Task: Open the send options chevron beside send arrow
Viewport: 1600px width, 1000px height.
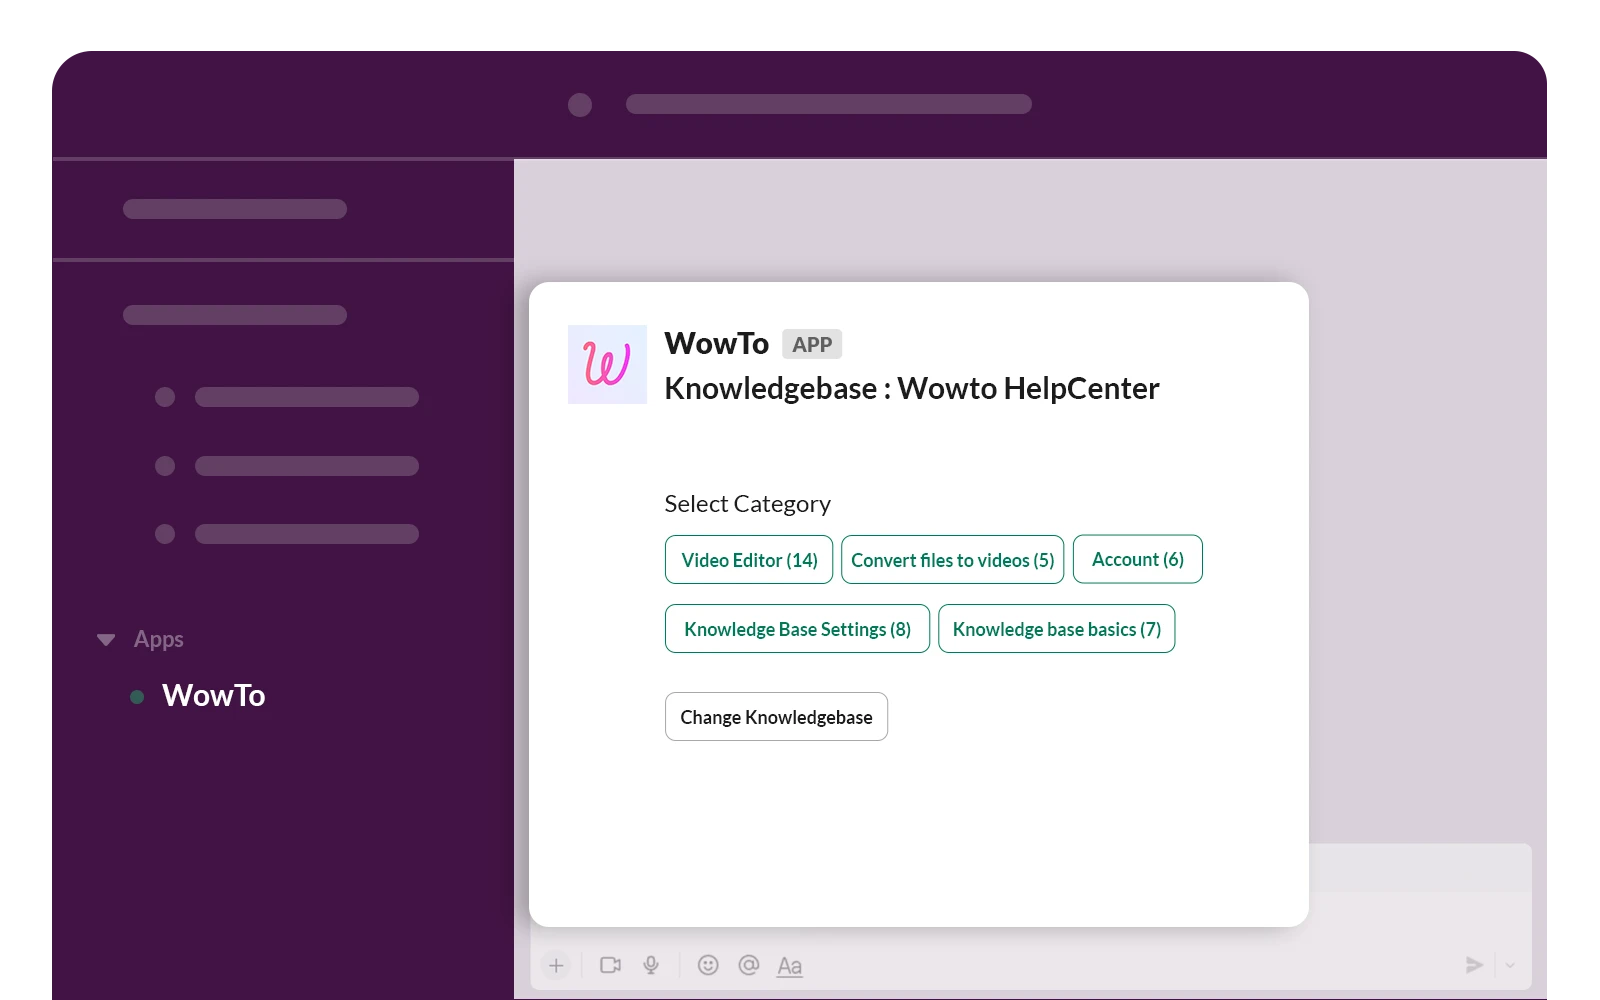Action: [x=1509, y=965]
